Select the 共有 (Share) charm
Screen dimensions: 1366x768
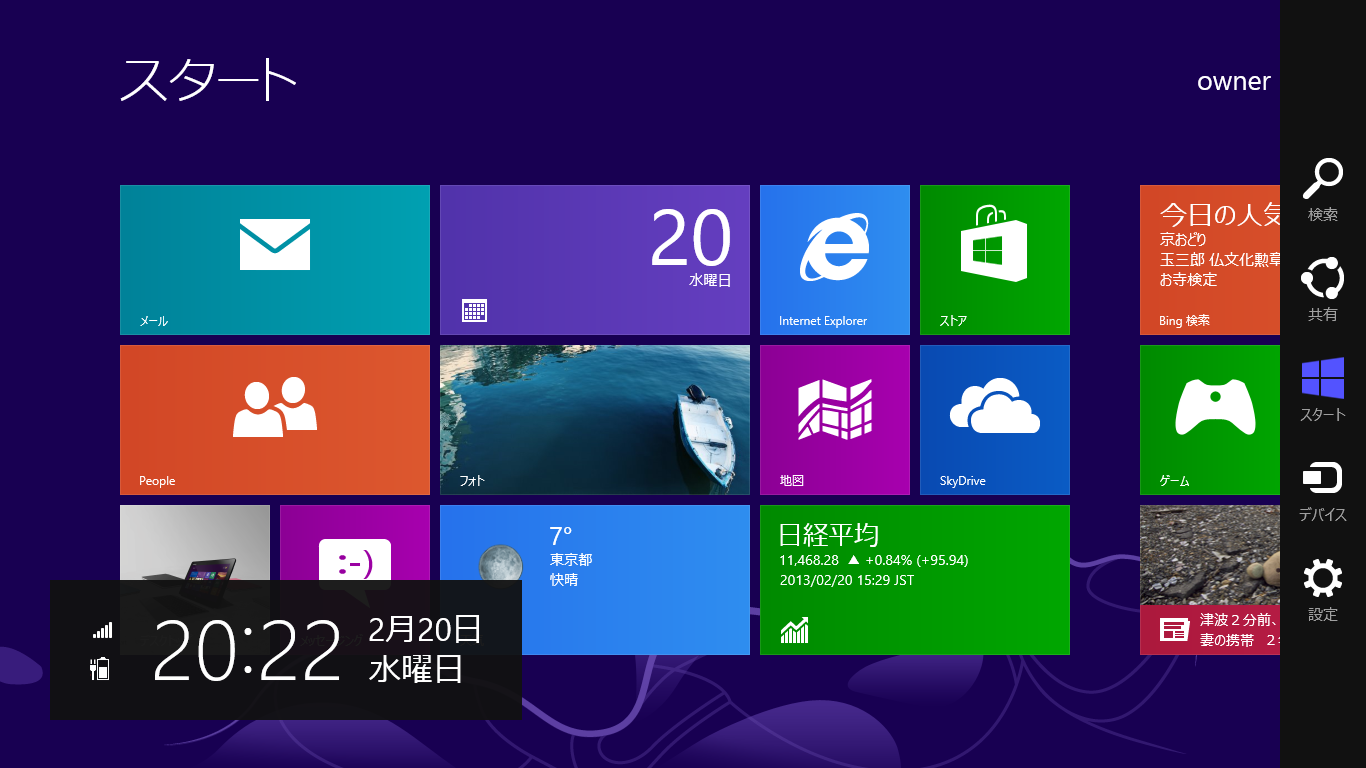point(1323,290)
